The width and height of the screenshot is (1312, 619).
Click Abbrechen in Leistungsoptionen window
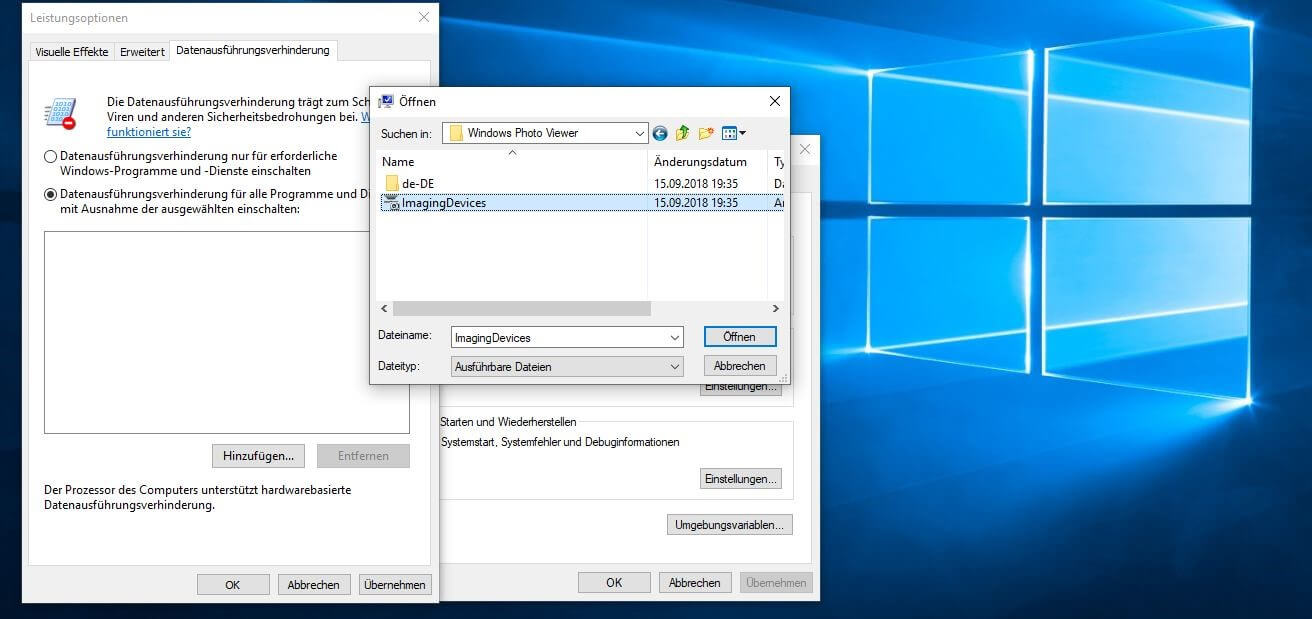pyautogui.click(x=314, y=585)
